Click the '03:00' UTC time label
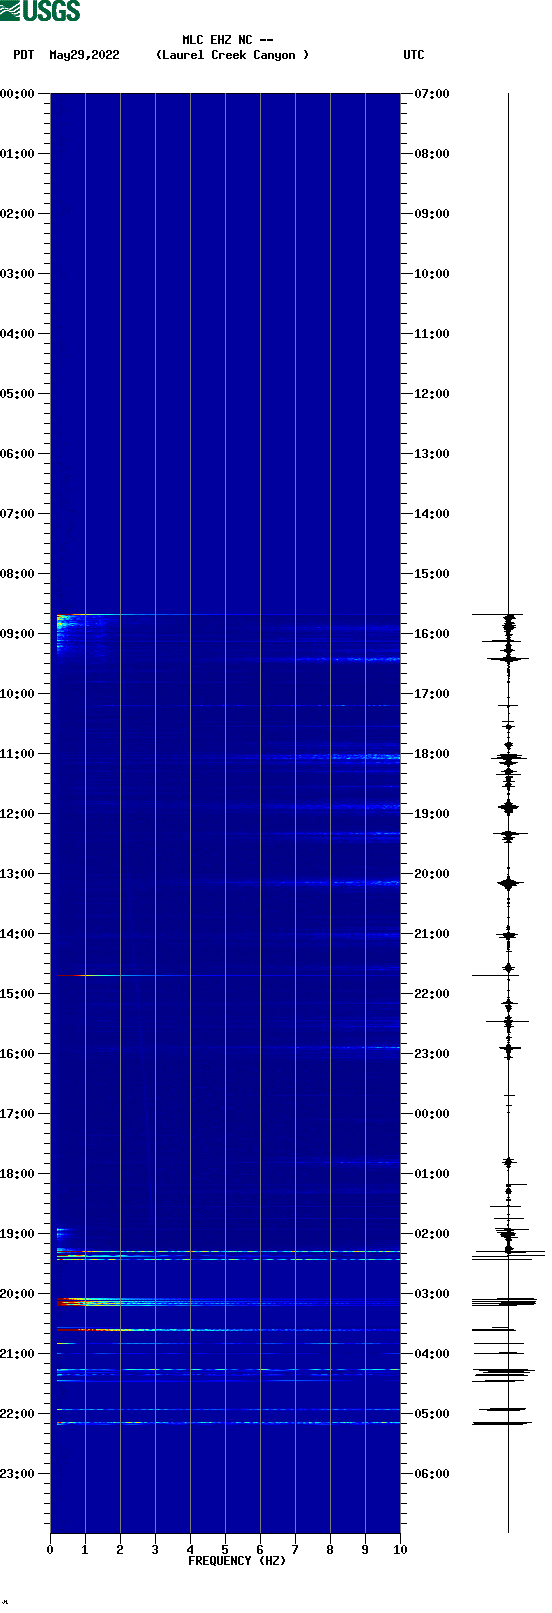The width and height of the screenshot is (552, 1613). coord(432,1294)
